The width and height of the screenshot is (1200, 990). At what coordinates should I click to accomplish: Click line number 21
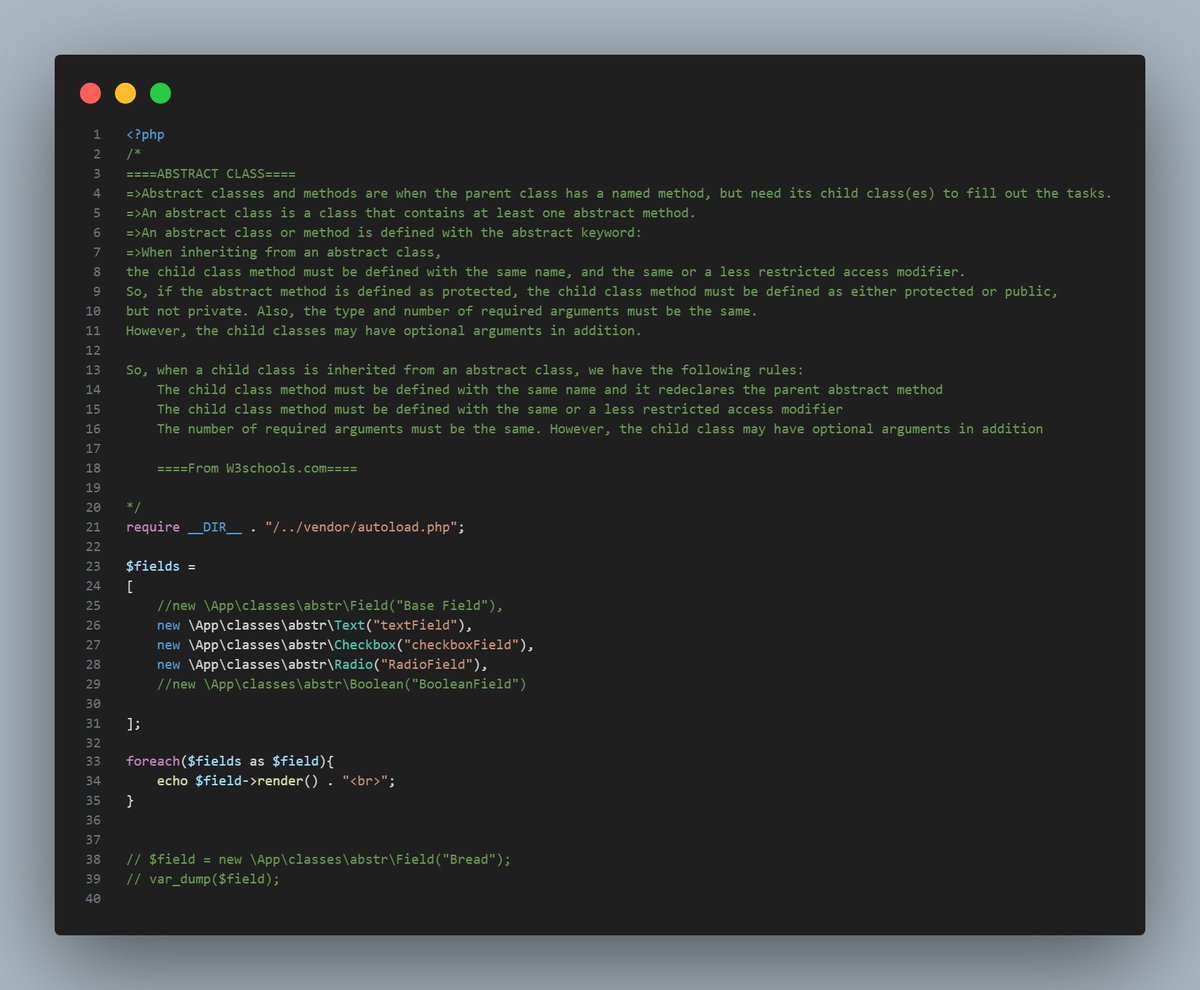pos(94,527)
